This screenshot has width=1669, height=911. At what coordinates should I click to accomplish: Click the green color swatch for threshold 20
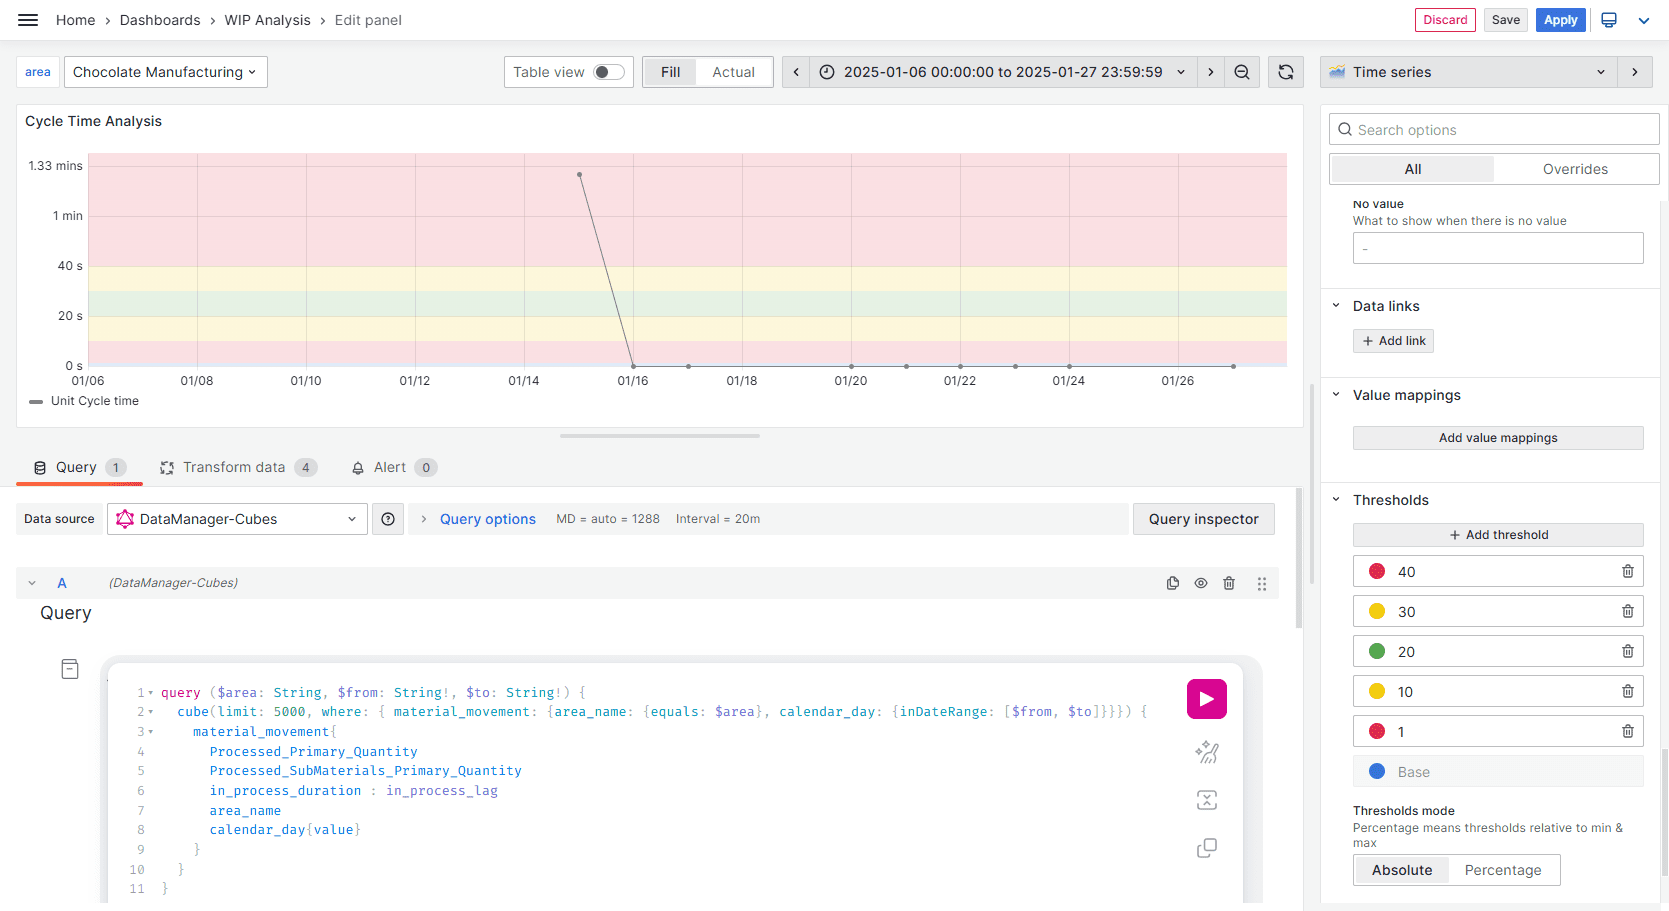coord(1377,652)
